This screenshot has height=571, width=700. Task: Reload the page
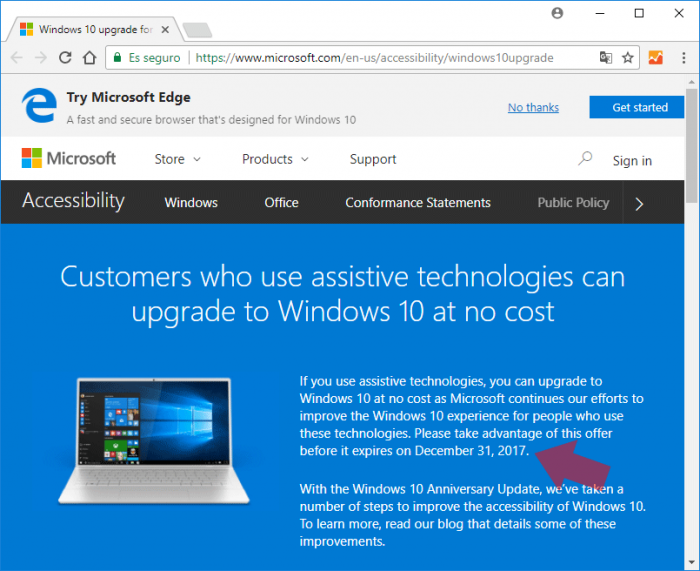coord(65,58)
